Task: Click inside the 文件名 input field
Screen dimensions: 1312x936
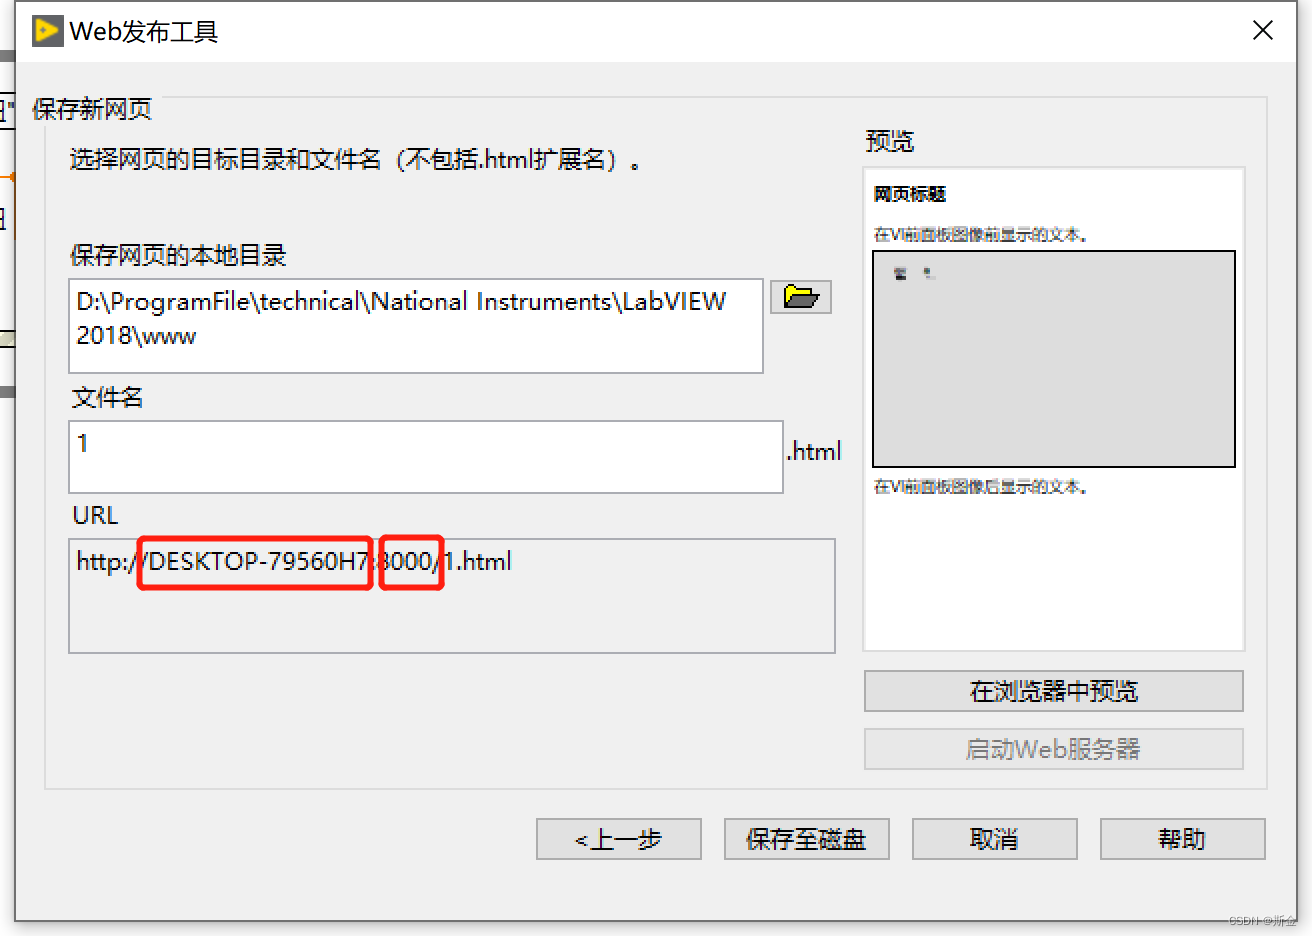Action: point(427,457)
